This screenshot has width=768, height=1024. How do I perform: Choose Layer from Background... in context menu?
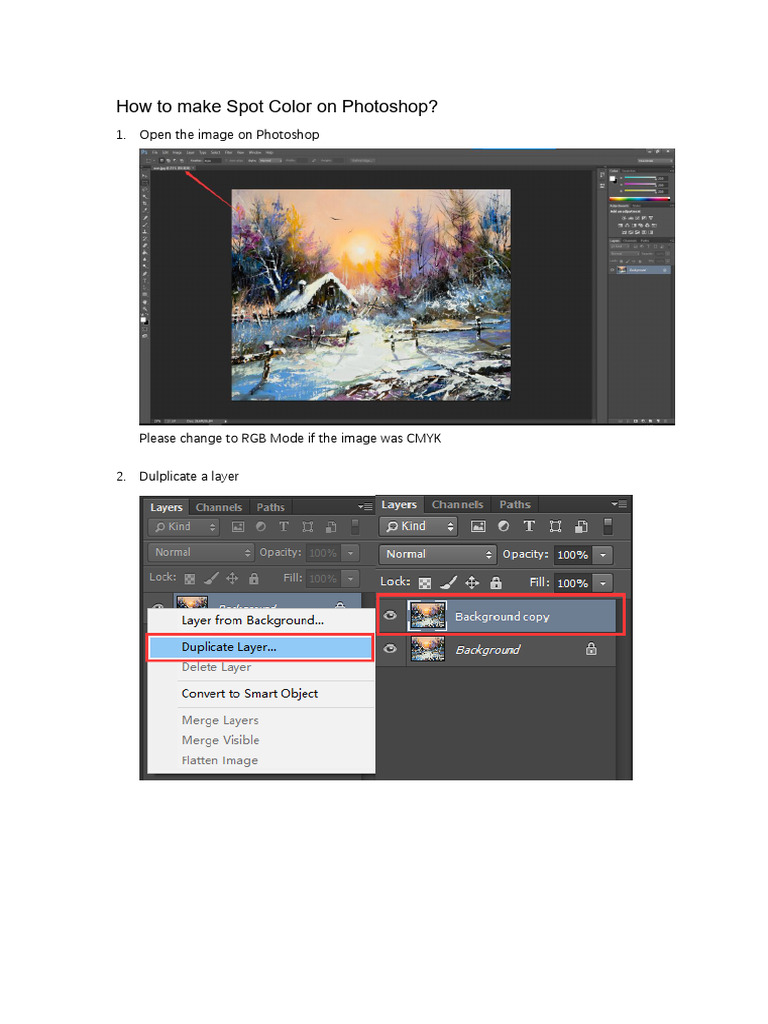click(252, 620)
